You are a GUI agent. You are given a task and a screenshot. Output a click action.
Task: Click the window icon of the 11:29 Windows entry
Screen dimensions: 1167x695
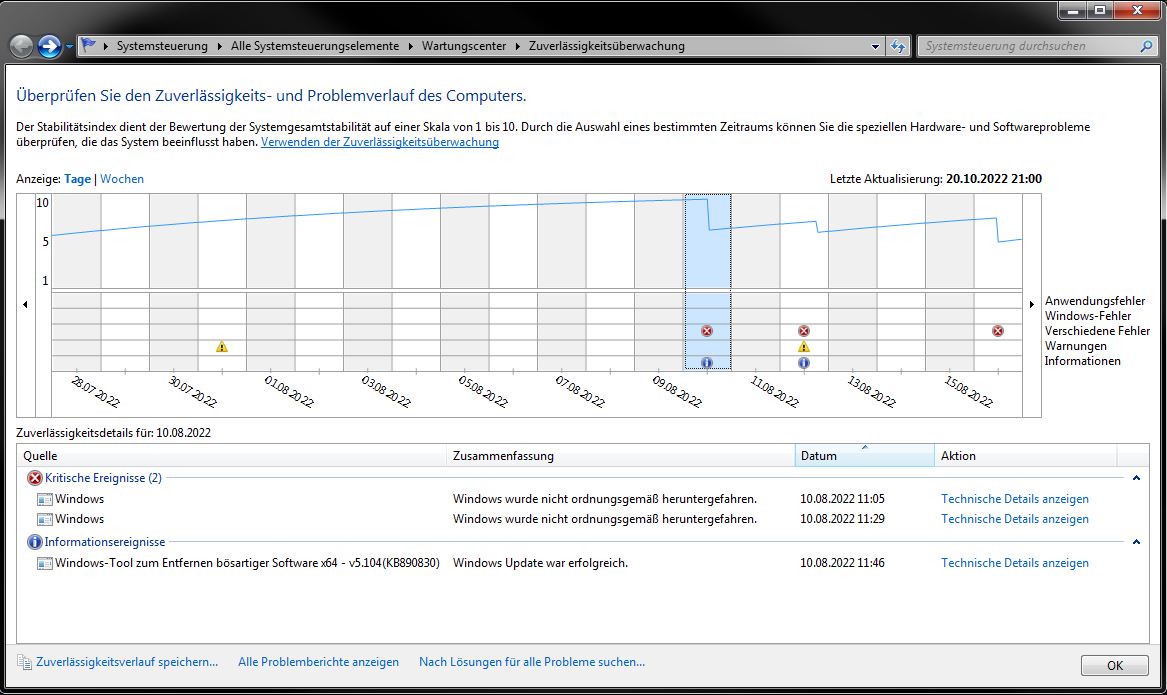45,519
